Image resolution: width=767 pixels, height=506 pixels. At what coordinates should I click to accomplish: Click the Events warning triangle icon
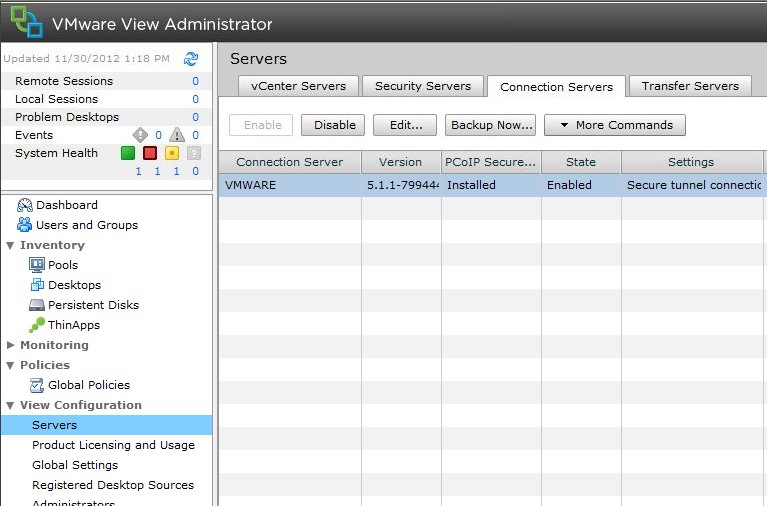(x=177, y=135)
